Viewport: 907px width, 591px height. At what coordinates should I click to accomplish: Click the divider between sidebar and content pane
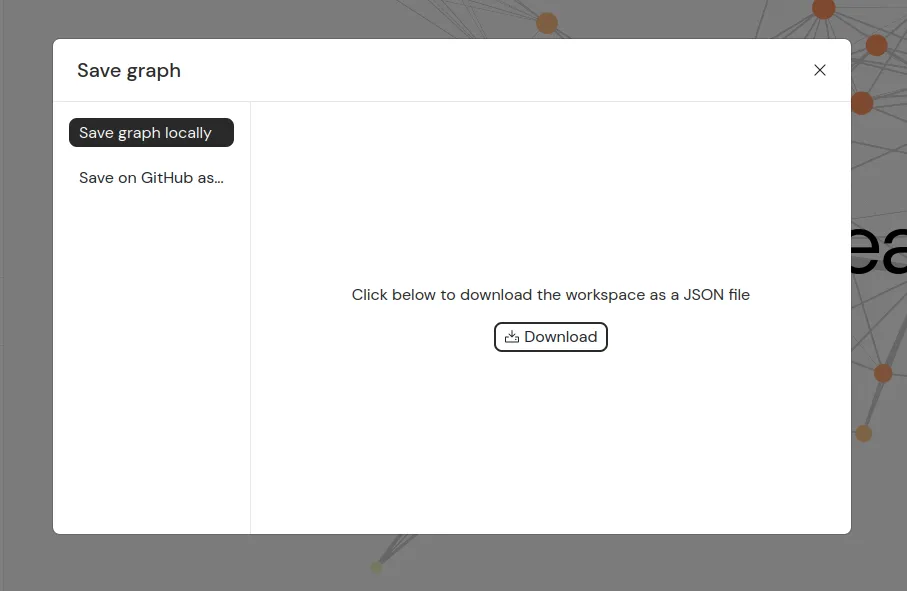point(250,320)
